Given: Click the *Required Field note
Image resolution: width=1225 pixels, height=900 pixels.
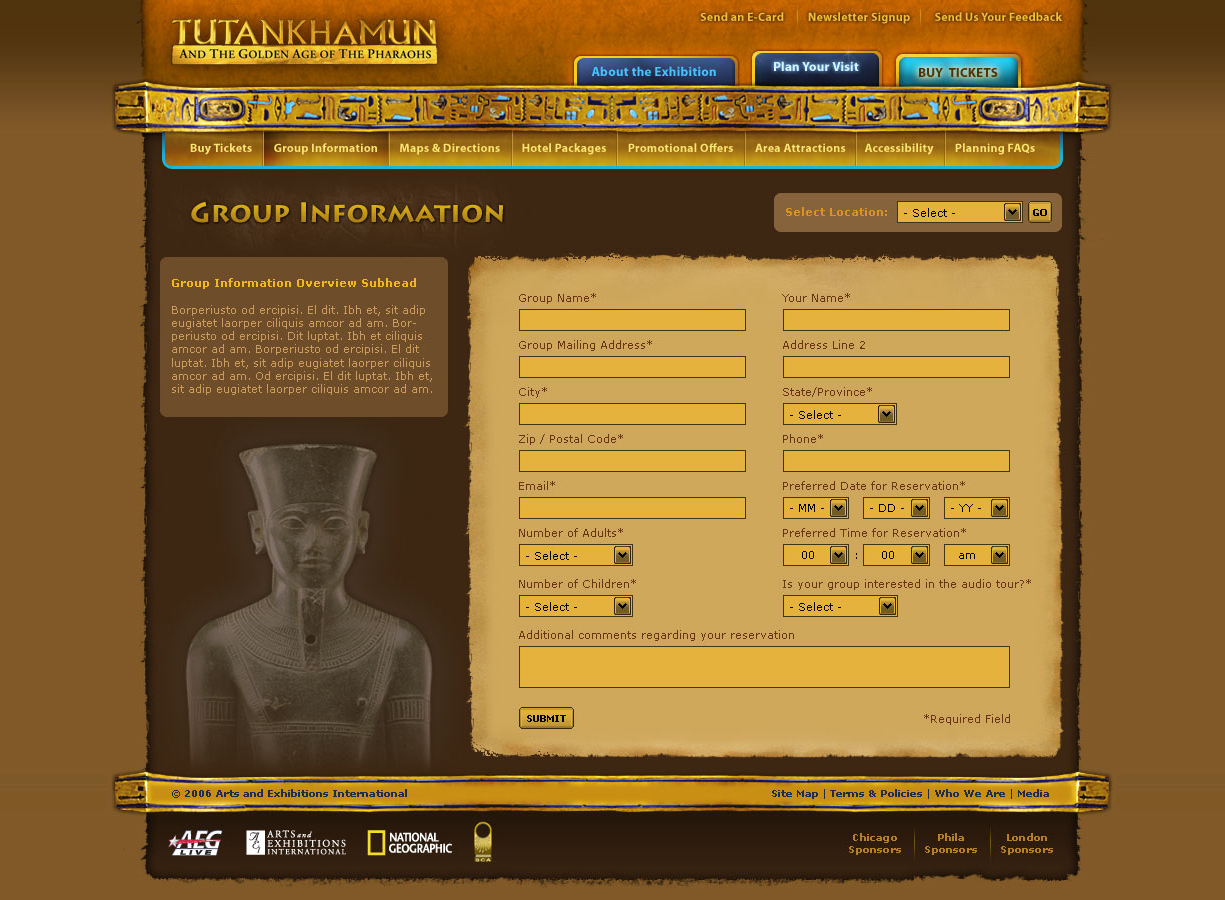Looking at the screenshot, I should 967,719.
